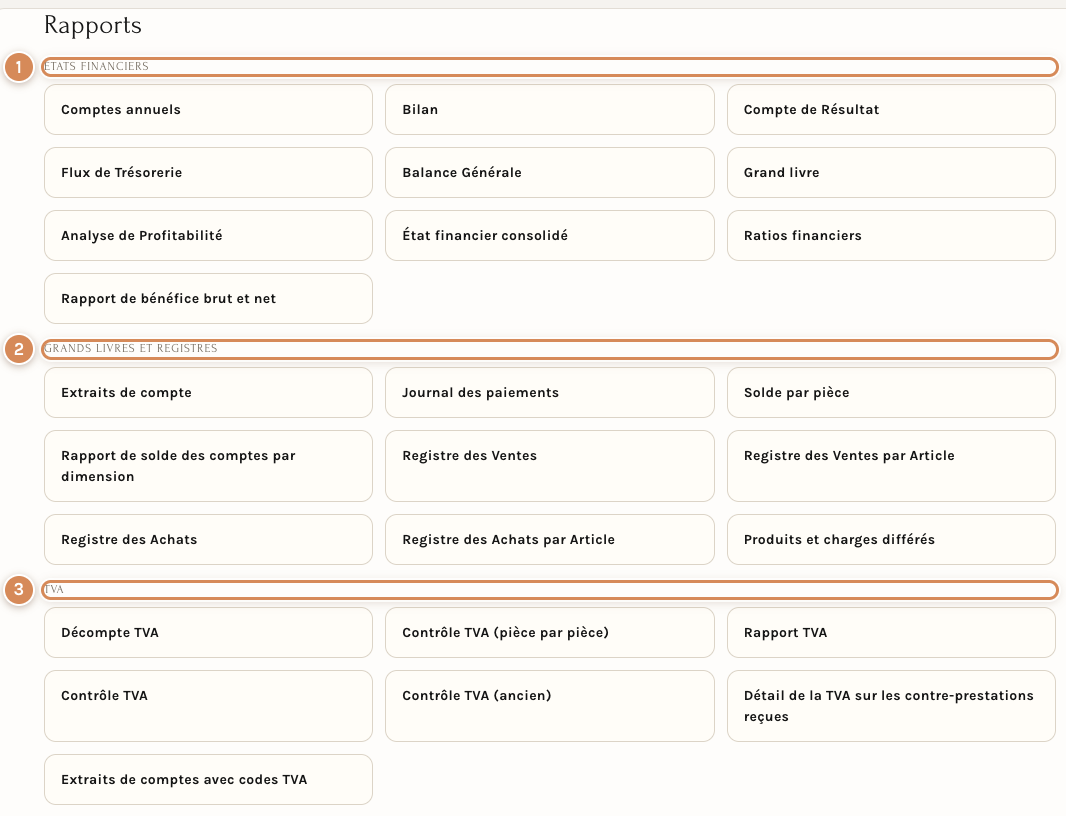The height and width of the screenshot is (816, 1066).
Task: Open the Décompte TVA report
Action: tap(208, 632)
